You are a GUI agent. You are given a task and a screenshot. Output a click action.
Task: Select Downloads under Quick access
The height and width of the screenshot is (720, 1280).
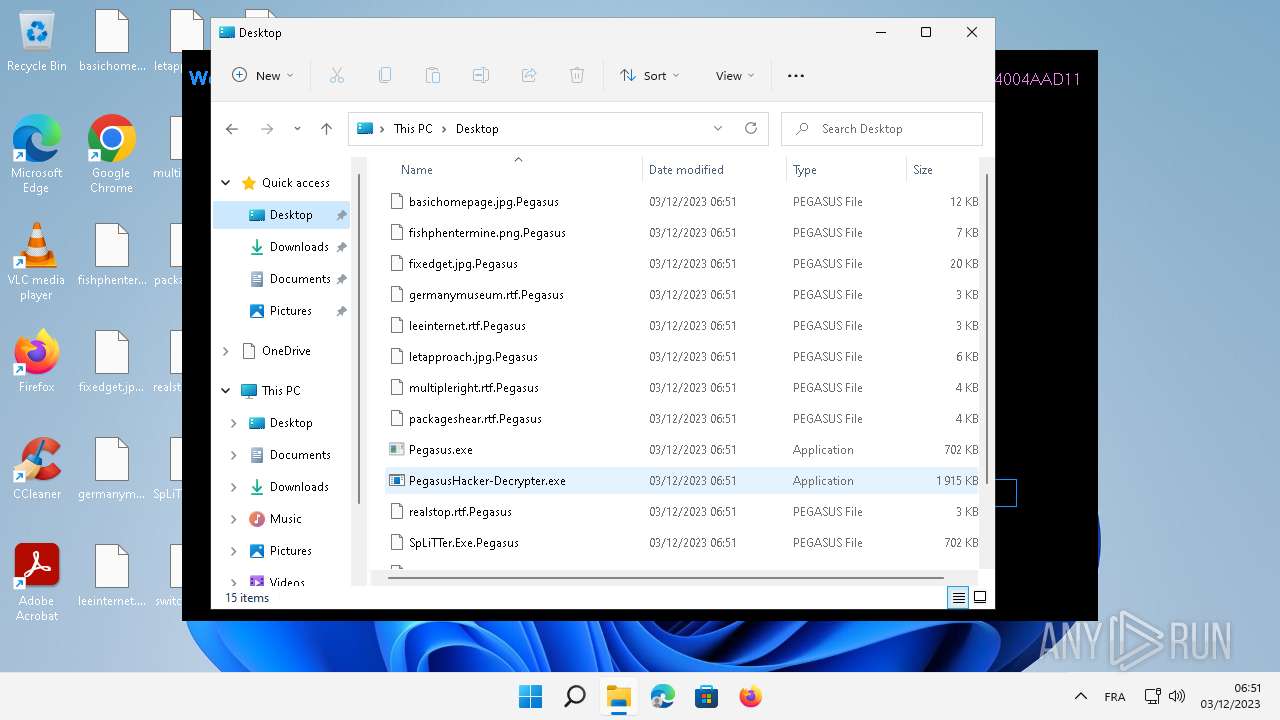tap(281, 247)
